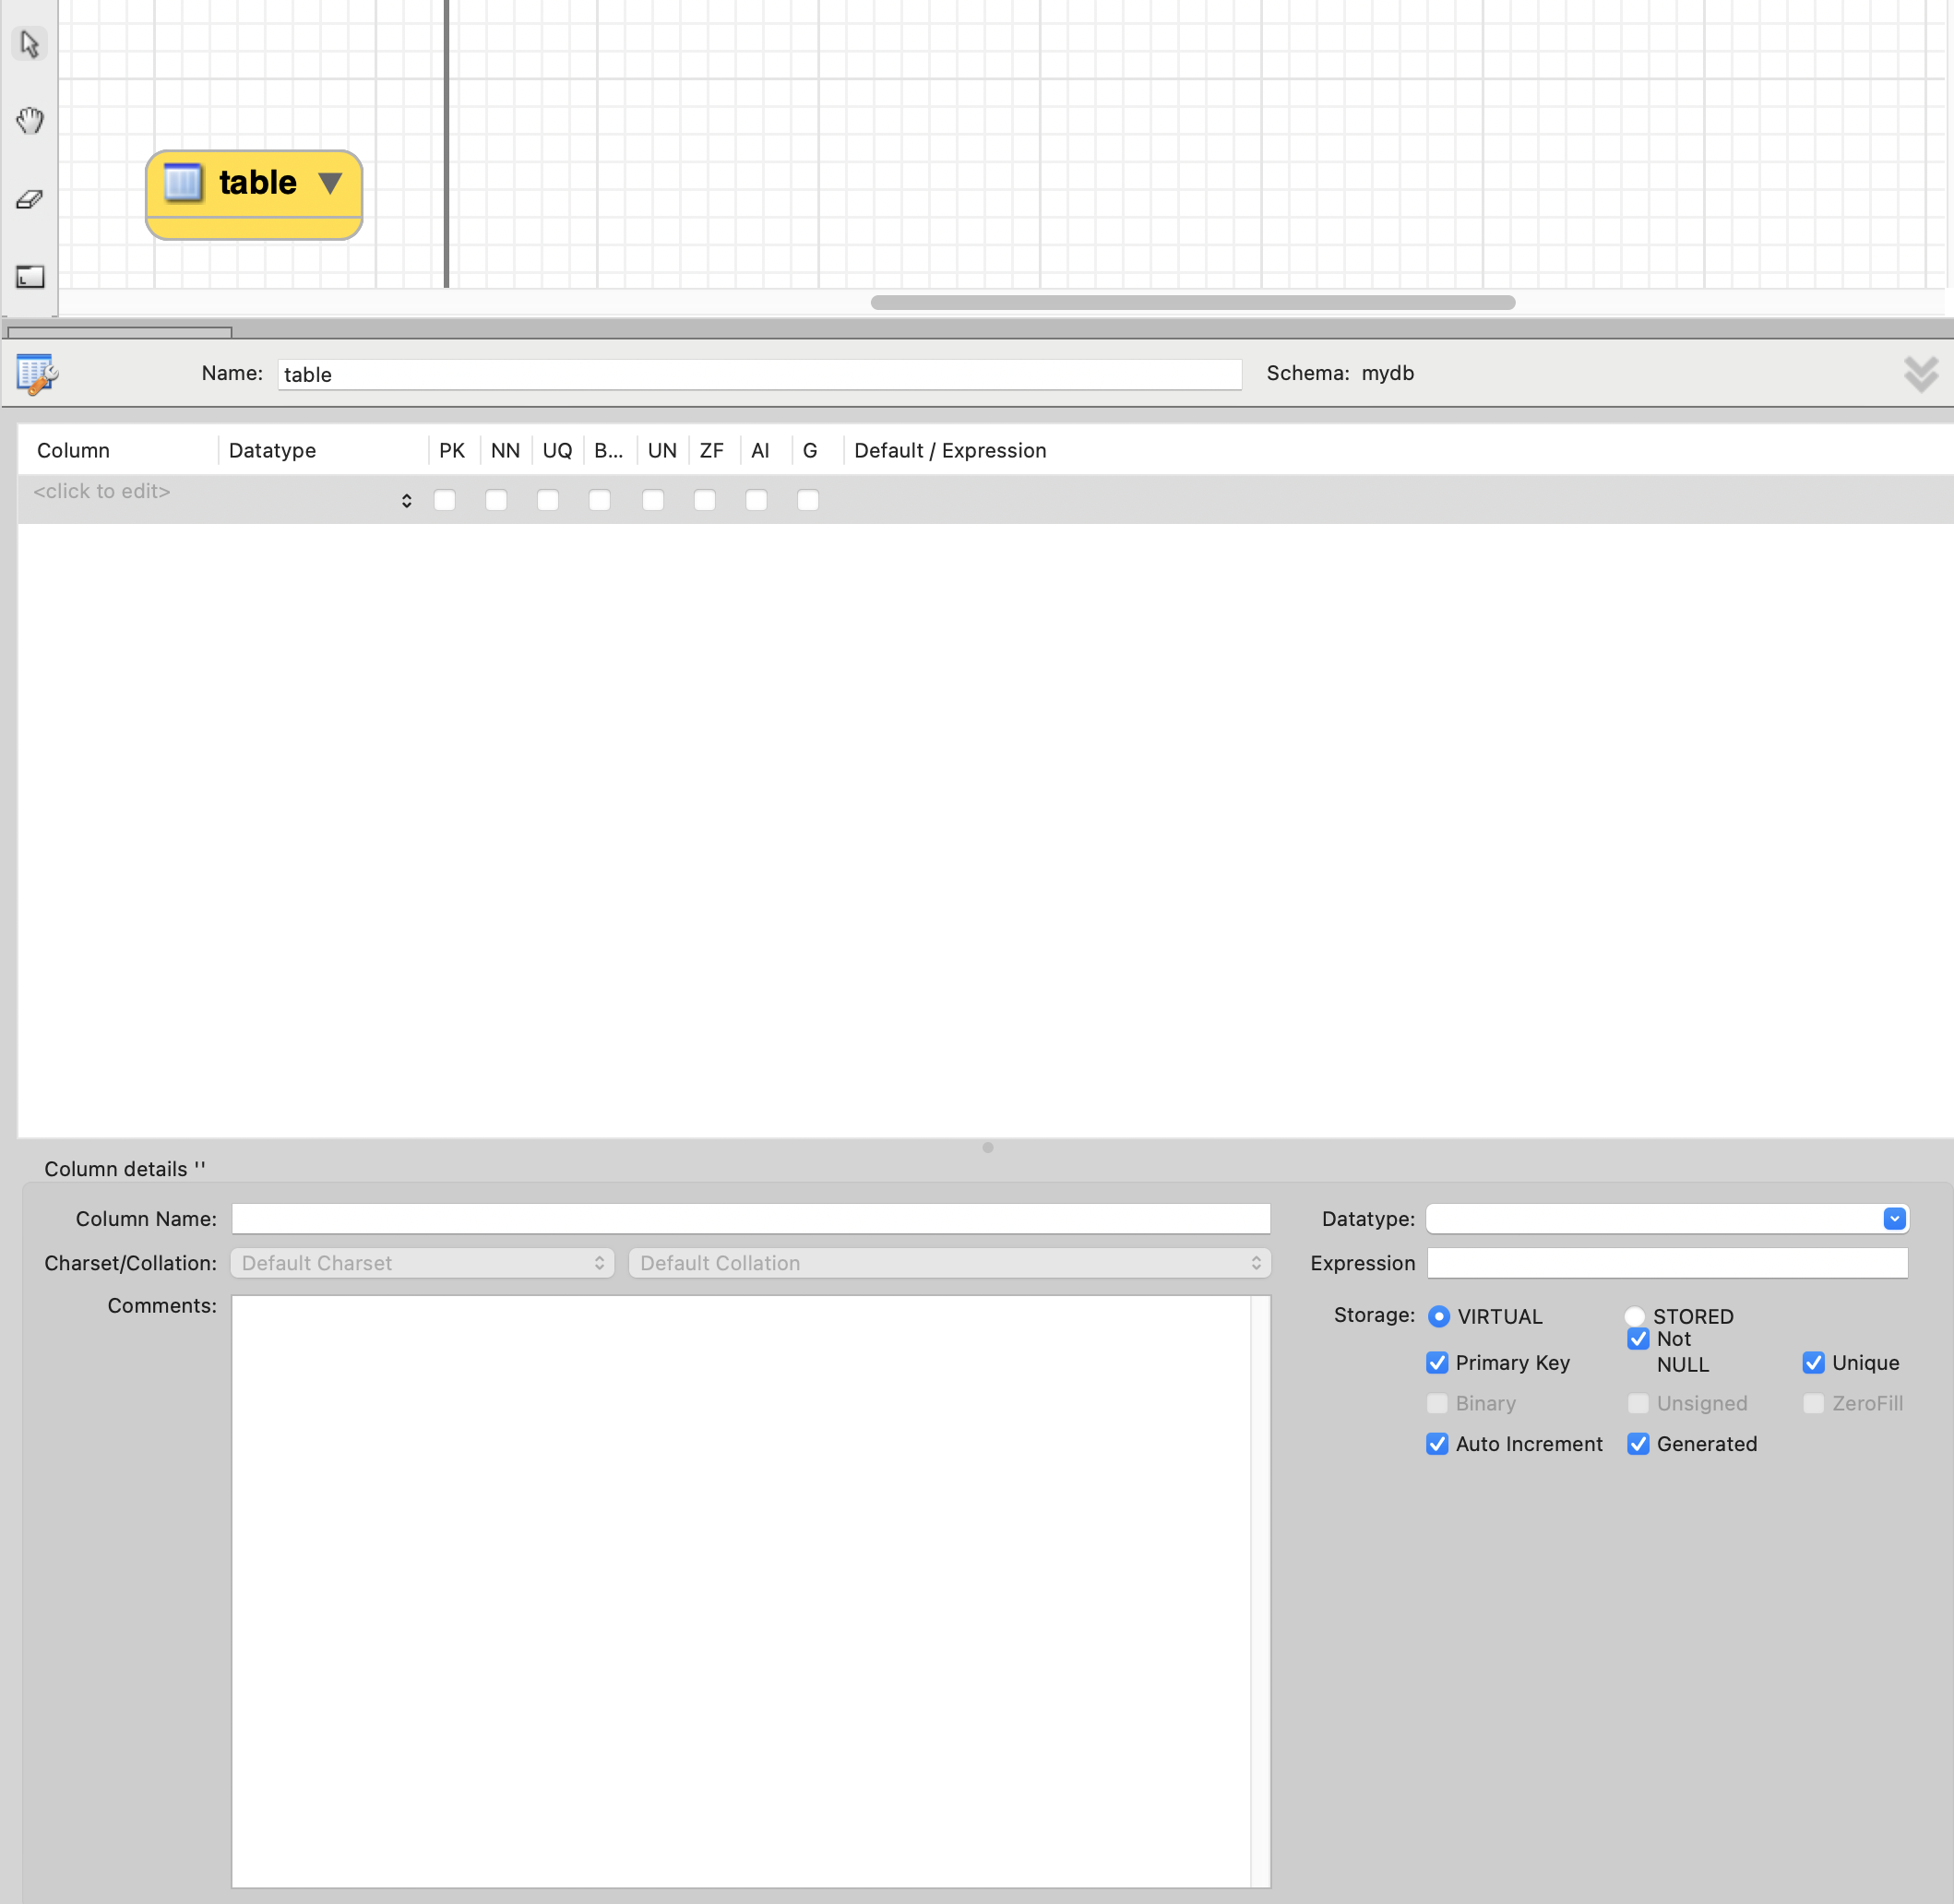Screen dimensions: 1954x1904
Task: Expand the table node triangle arrow
Action: 330,183
